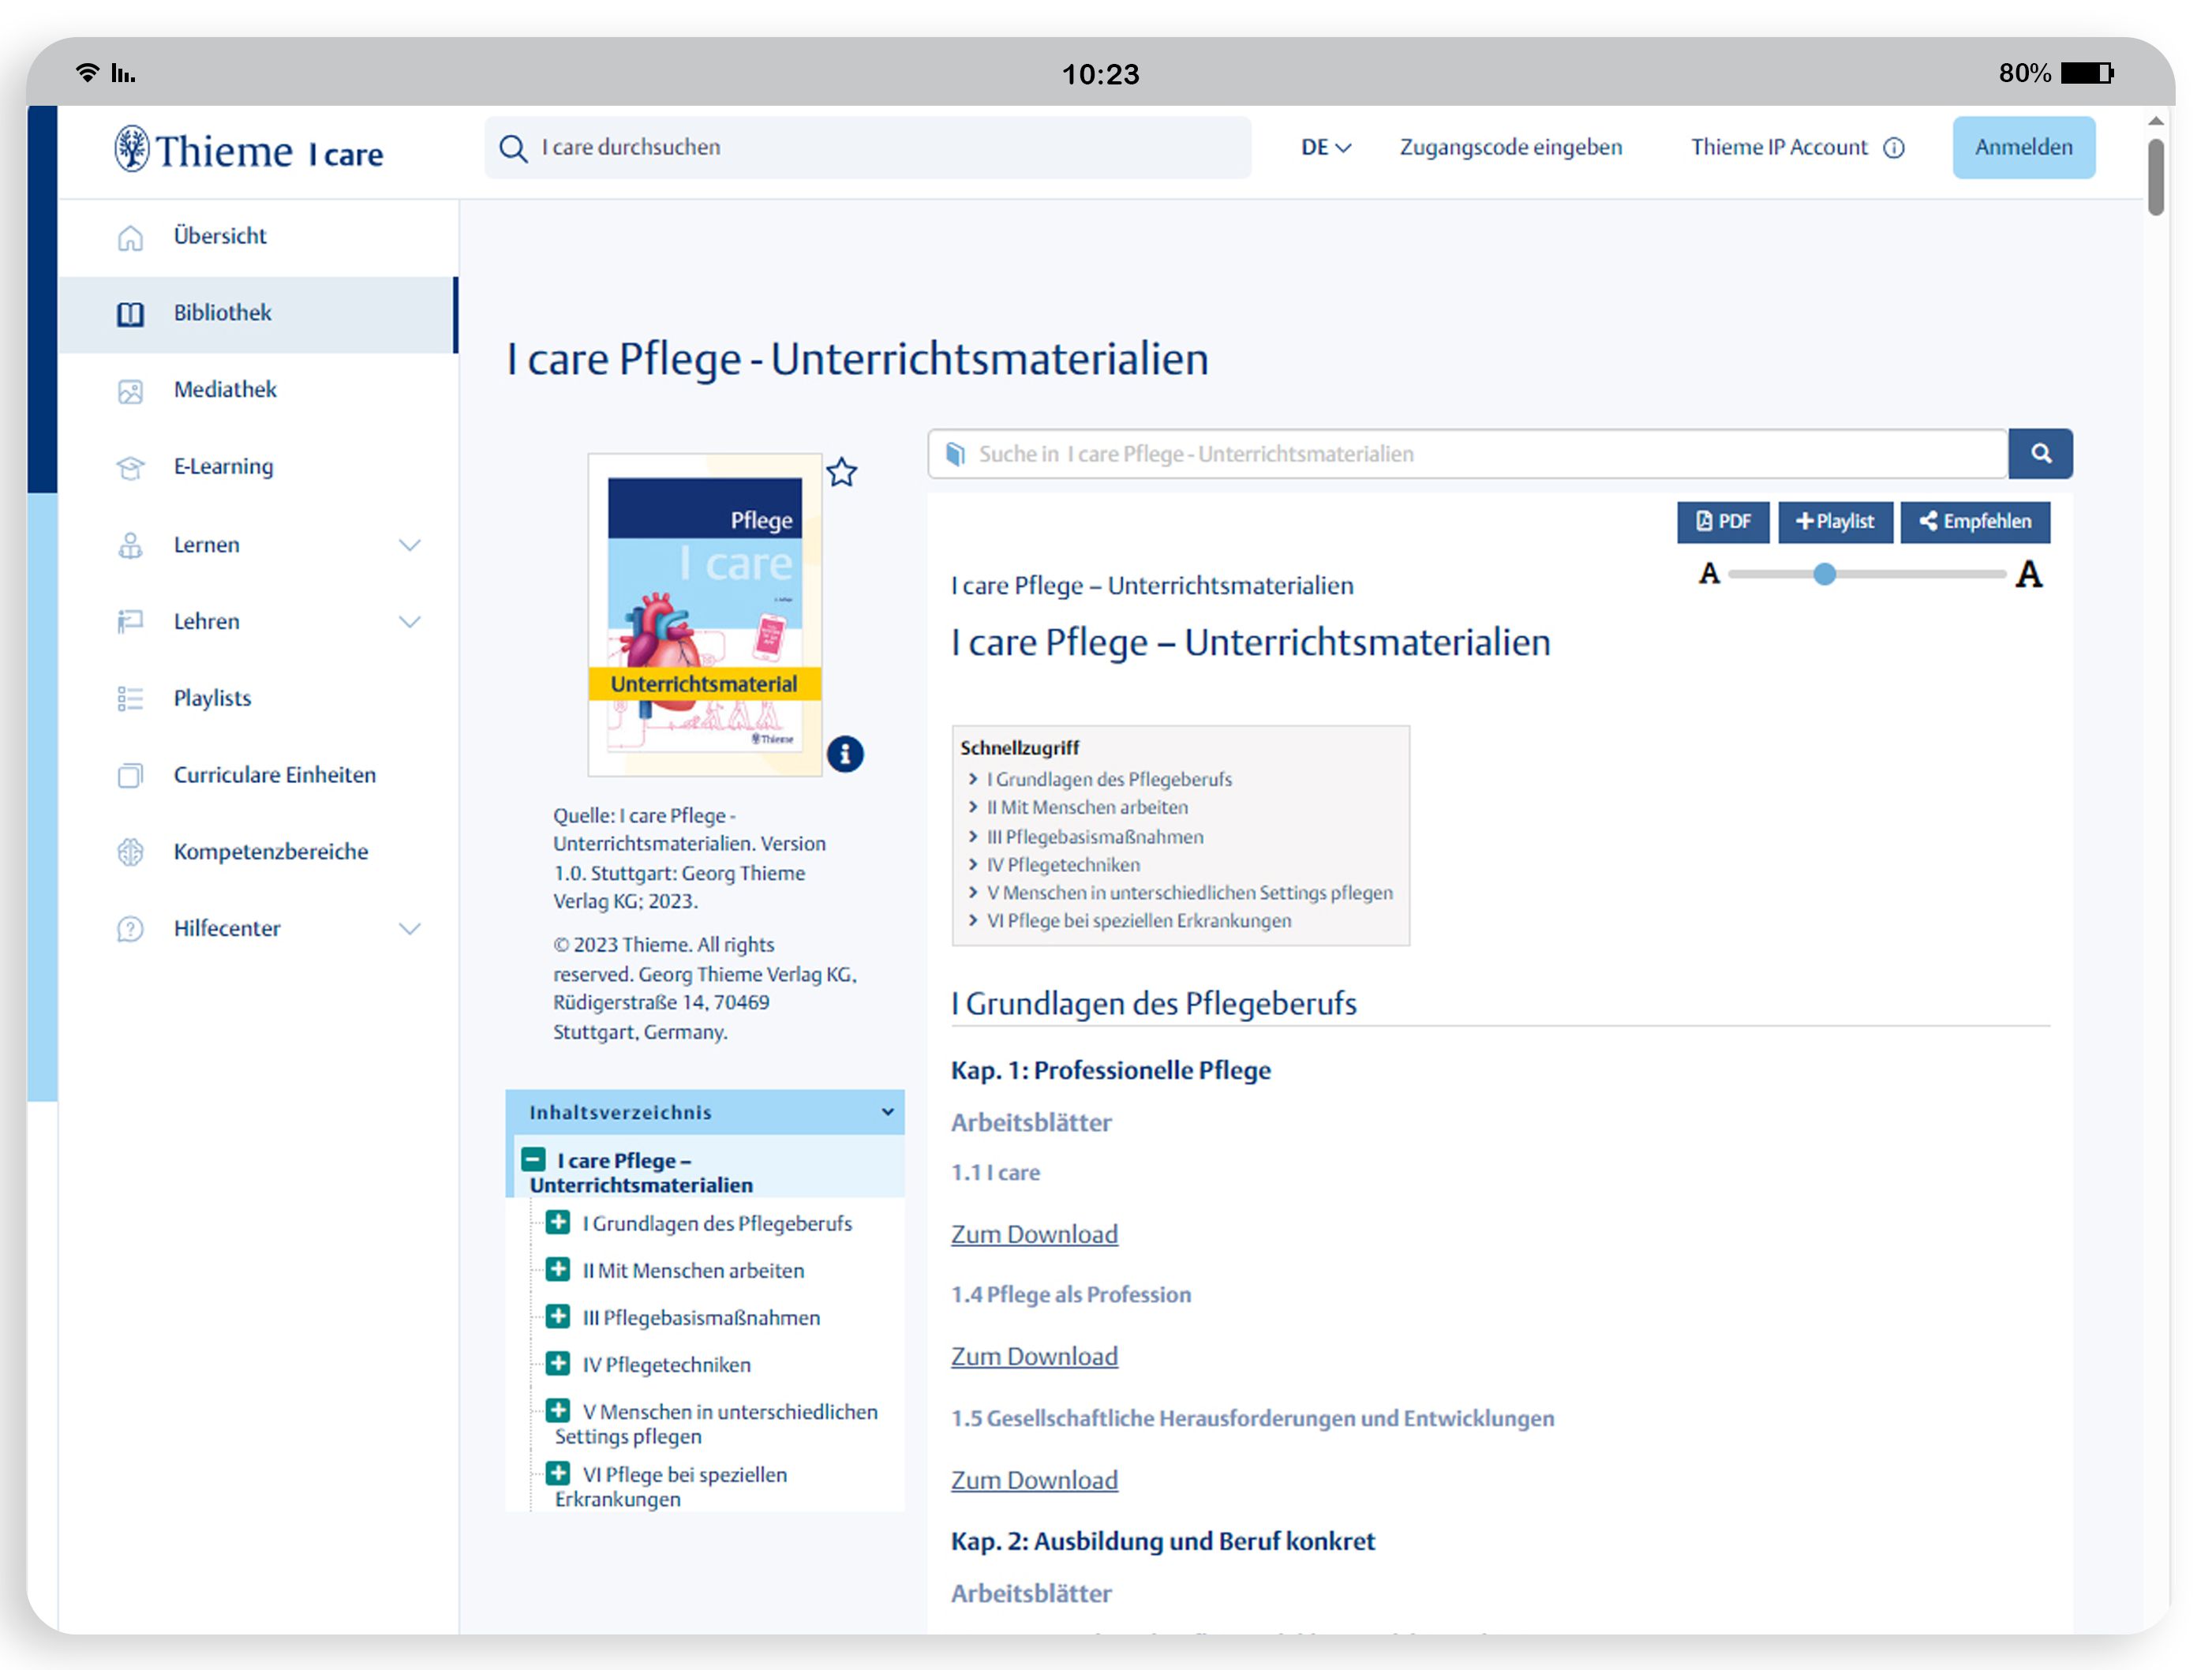
Task: Expand the Lehren submenu chevron
Action: [409, 622]
